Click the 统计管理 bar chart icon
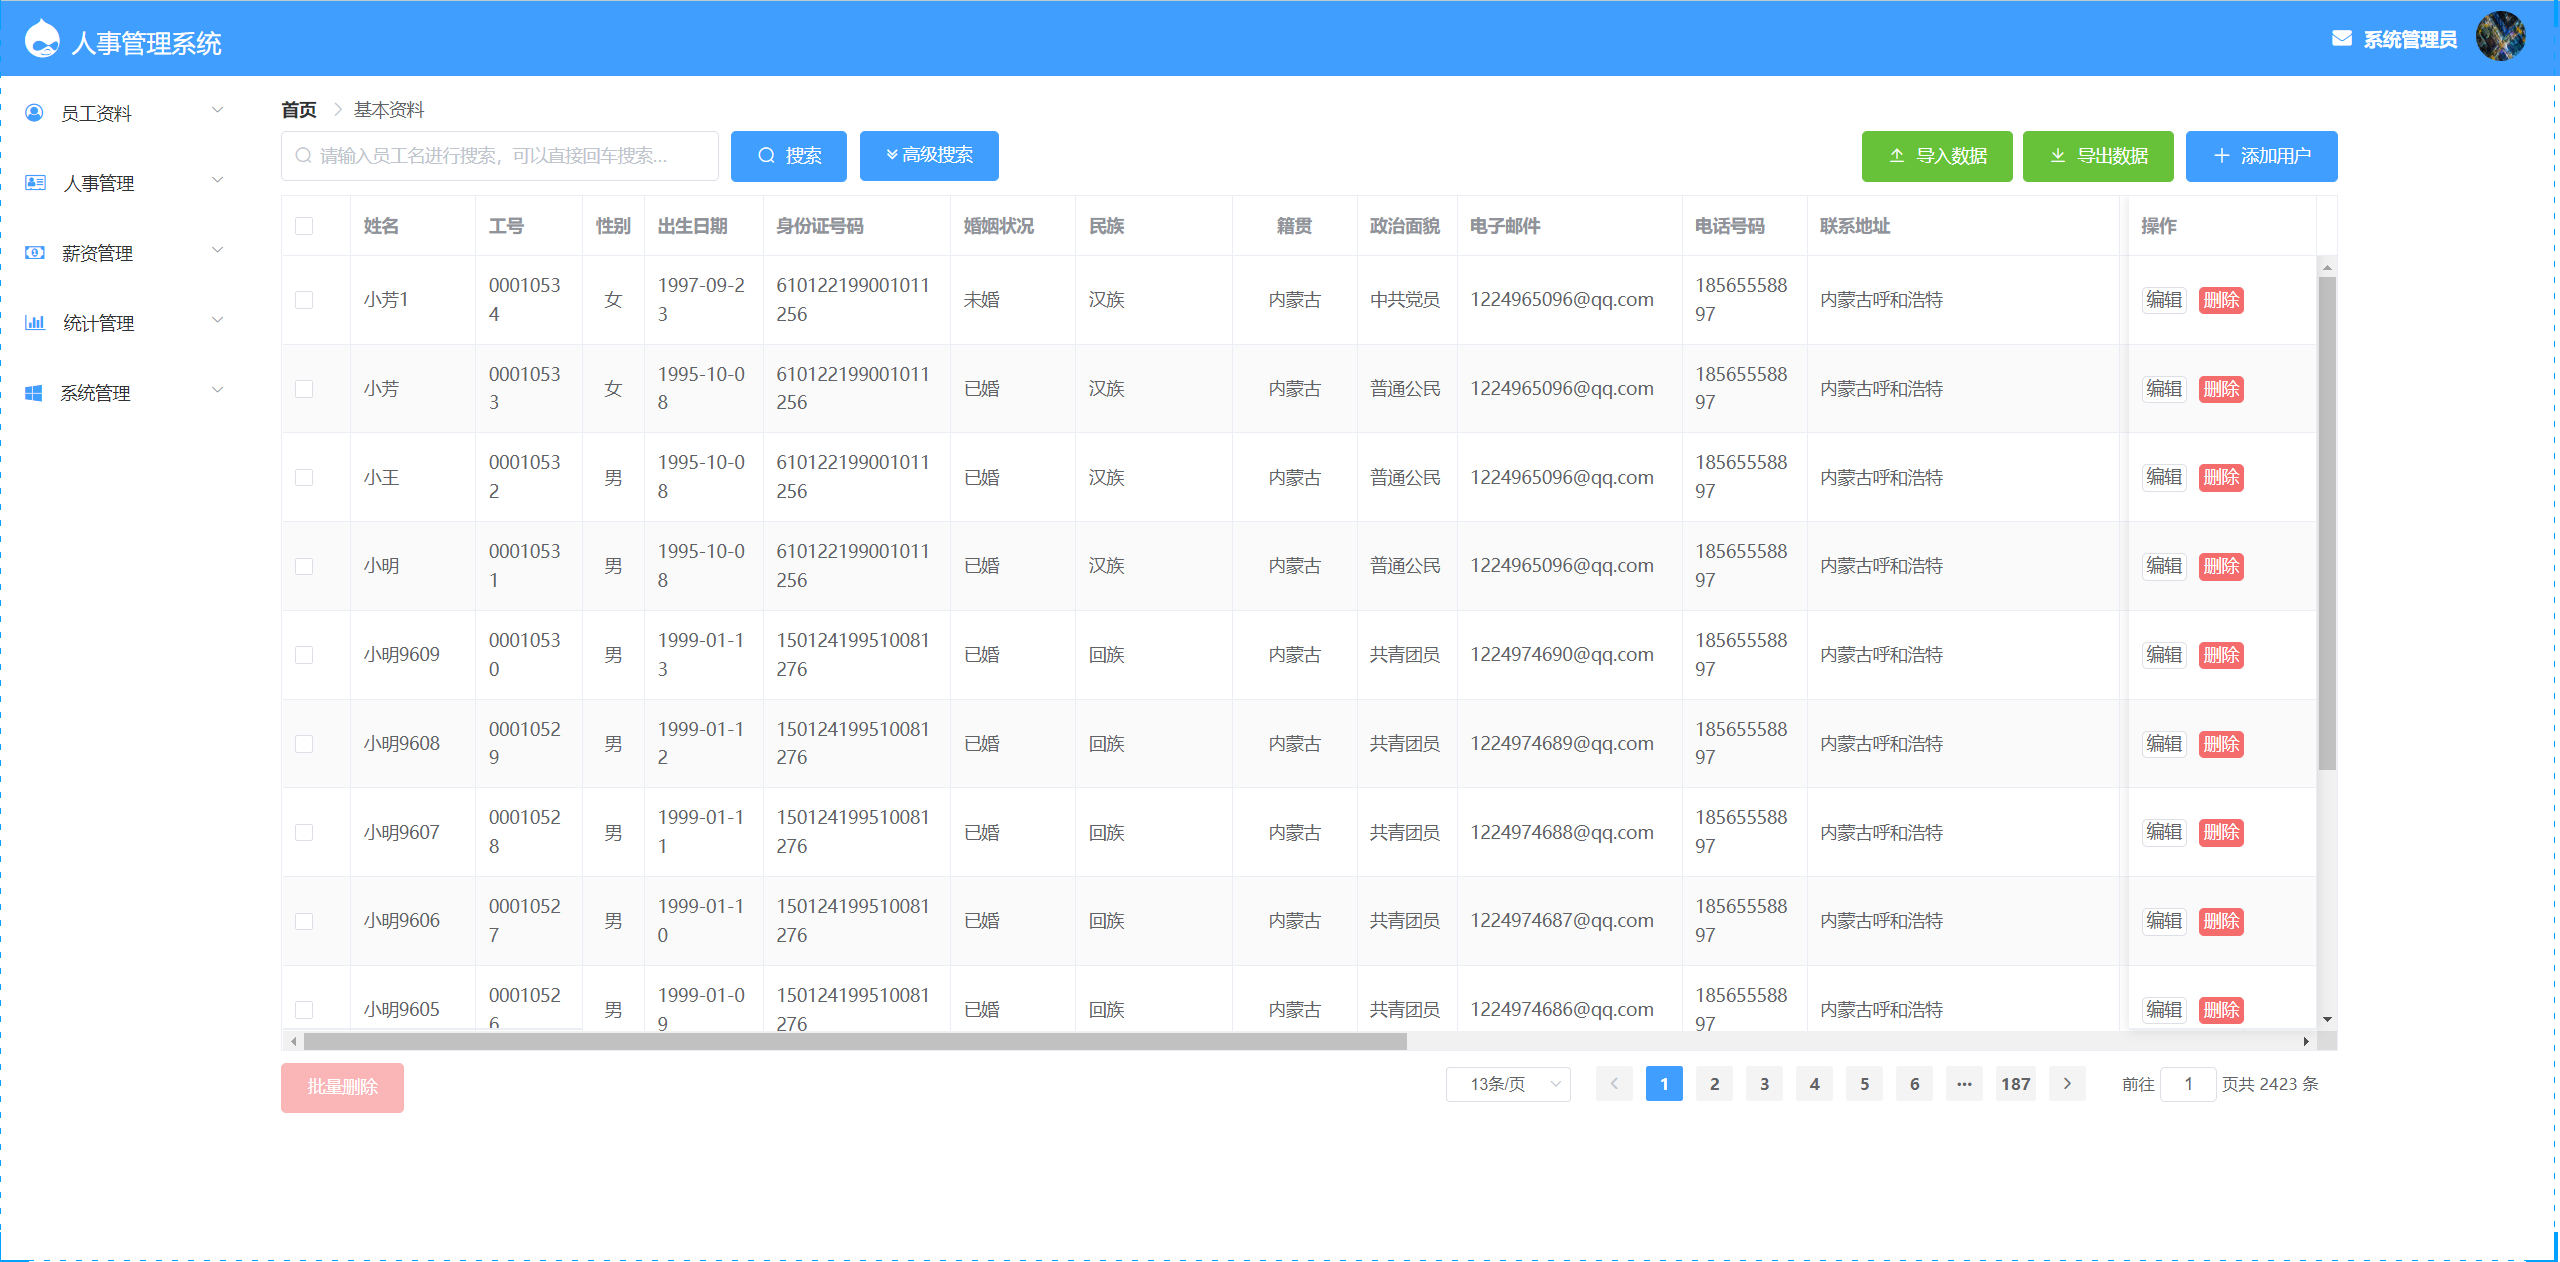The image size is (2560, 1262). click(35, 323)
